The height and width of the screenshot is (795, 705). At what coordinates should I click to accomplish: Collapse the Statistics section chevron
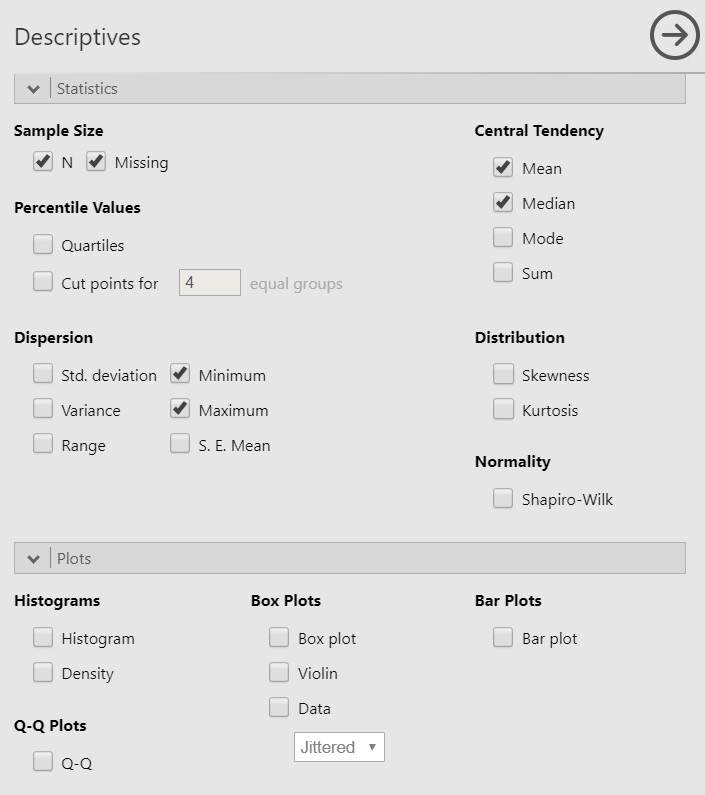(33, 89)
